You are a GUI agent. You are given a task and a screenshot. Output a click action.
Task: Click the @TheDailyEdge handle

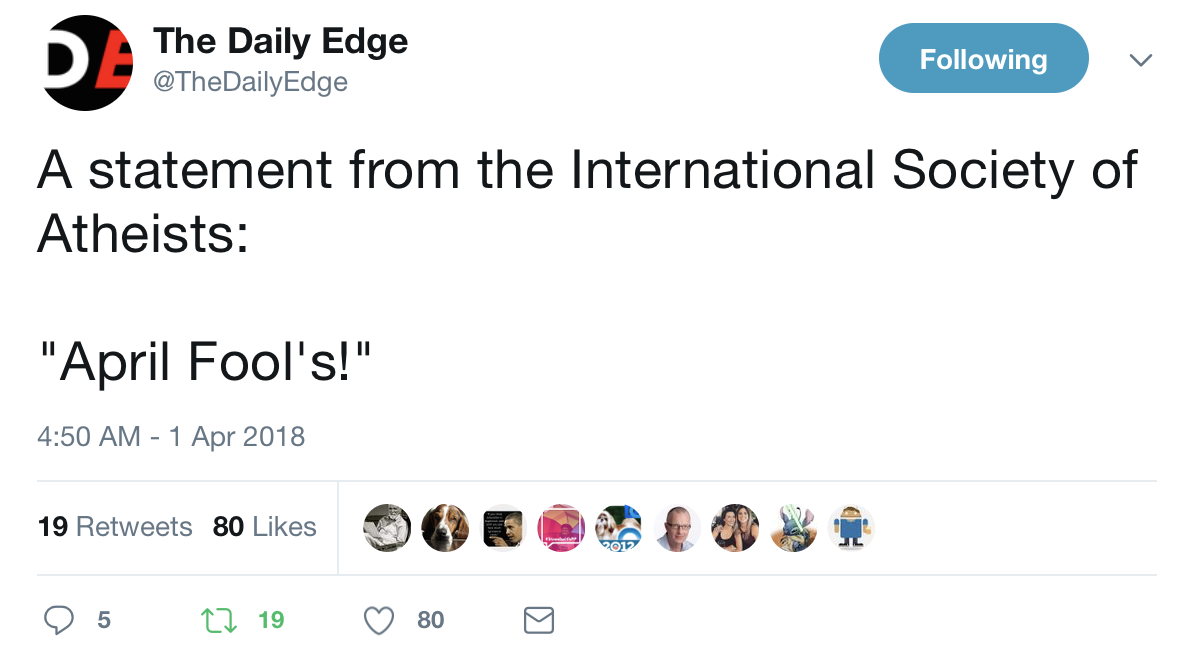click(x=250, y=82)
